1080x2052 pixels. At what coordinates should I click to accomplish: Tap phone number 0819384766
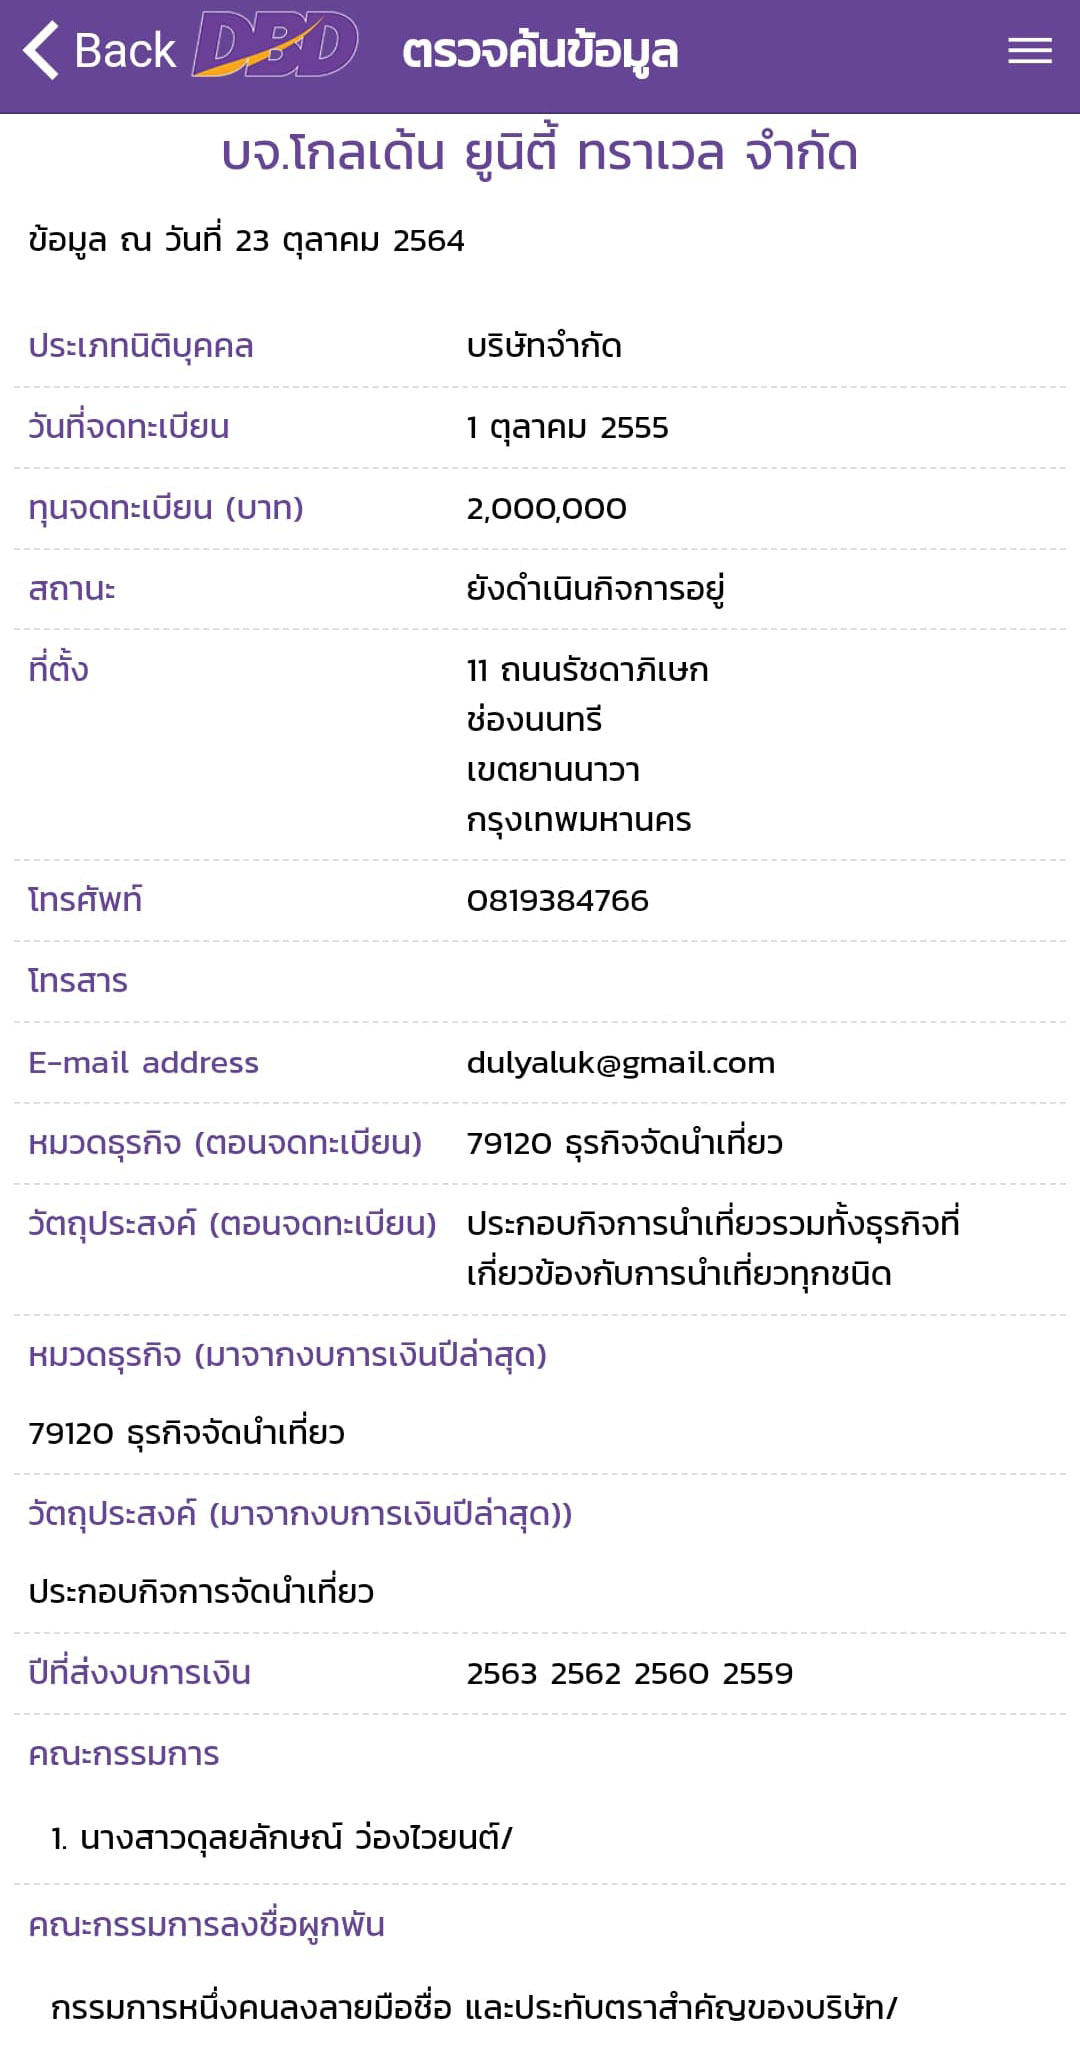tap(557, 901)
